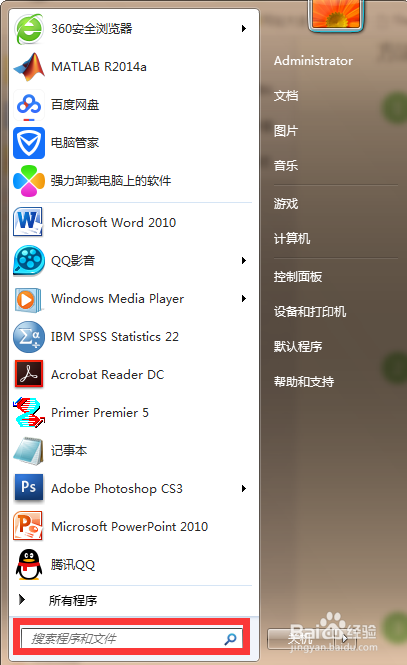This screenshot has height=665, width=407.
Task: Select 百度网盘 text label
Action: pos(75,104)
